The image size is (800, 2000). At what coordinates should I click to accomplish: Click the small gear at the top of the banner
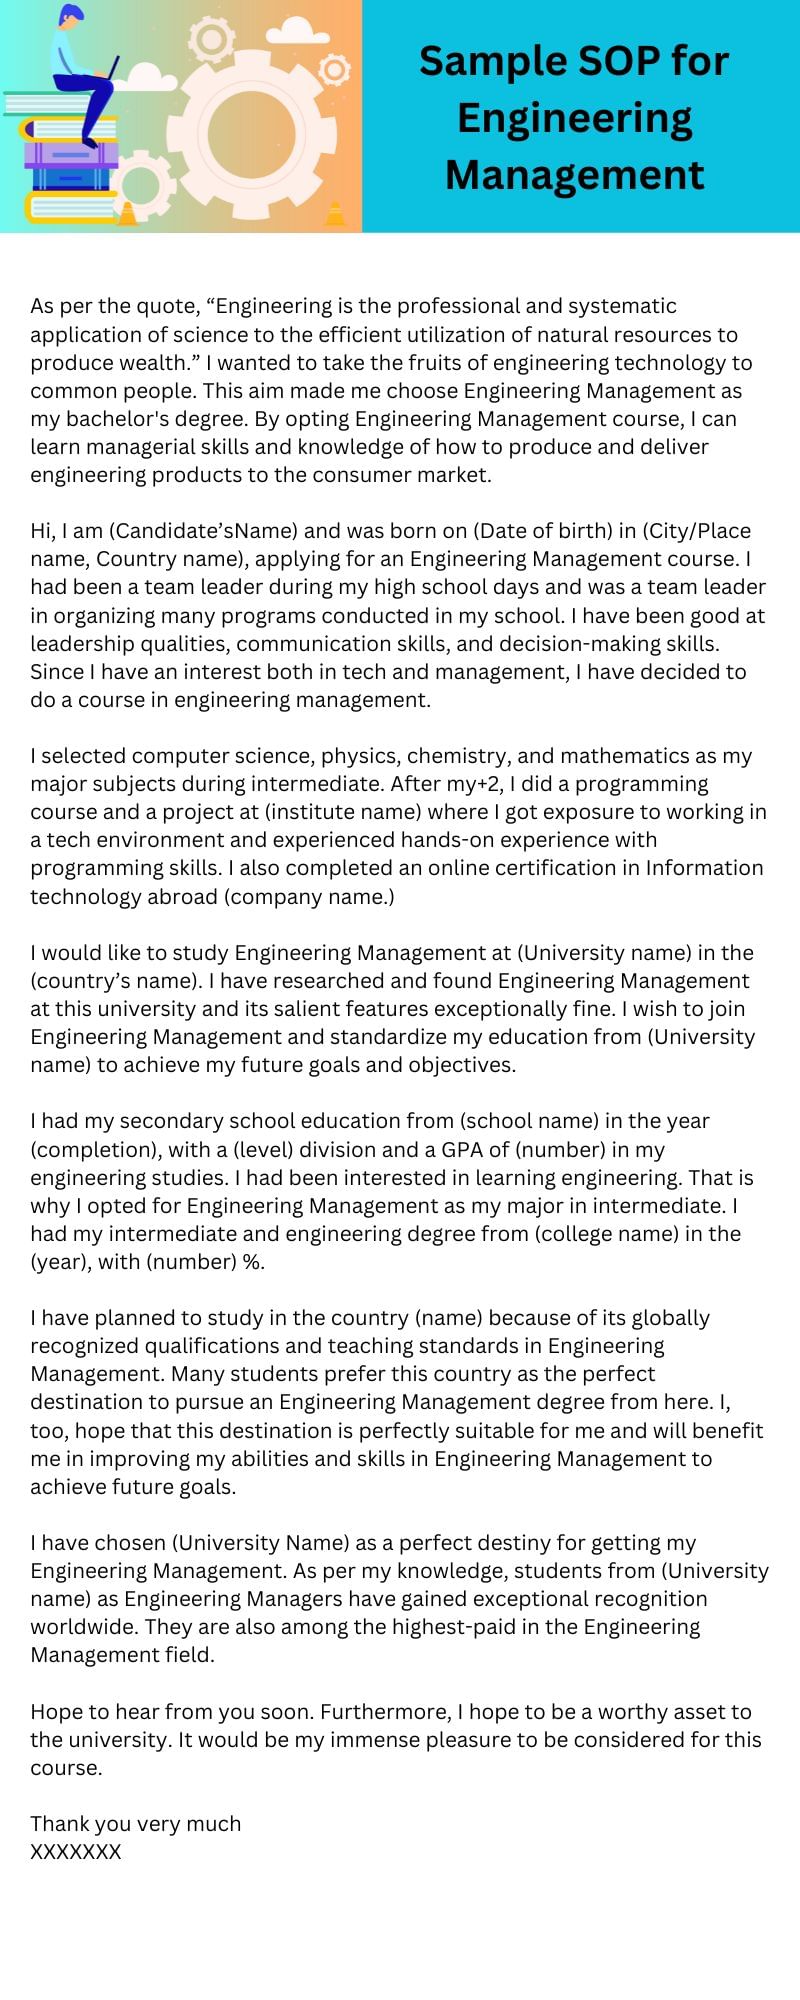pos(211,39)
